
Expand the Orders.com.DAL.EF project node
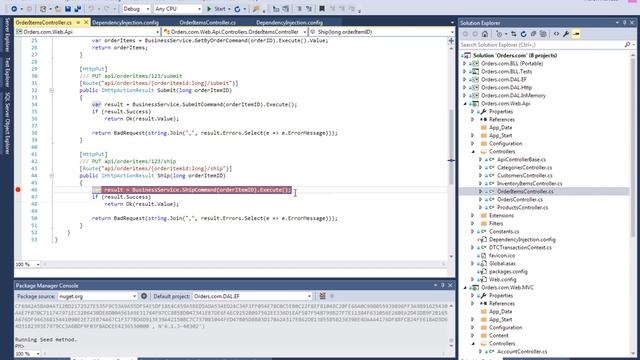pyautogui.click(x=464, y=80)
